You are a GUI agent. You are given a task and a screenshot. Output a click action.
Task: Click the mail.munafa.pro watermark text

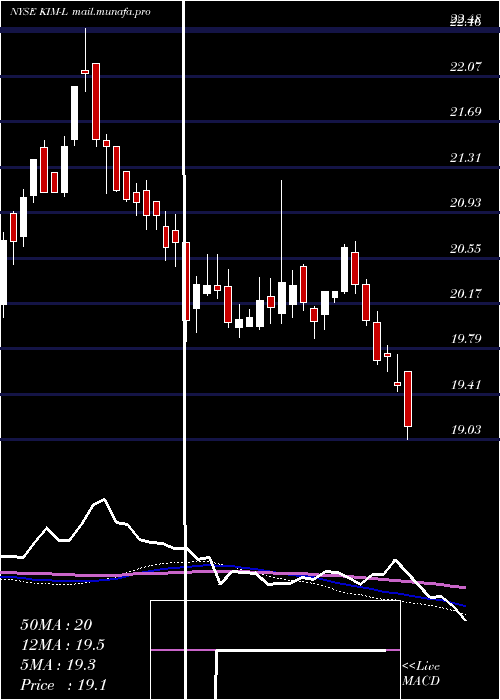(x=110, y=12)
